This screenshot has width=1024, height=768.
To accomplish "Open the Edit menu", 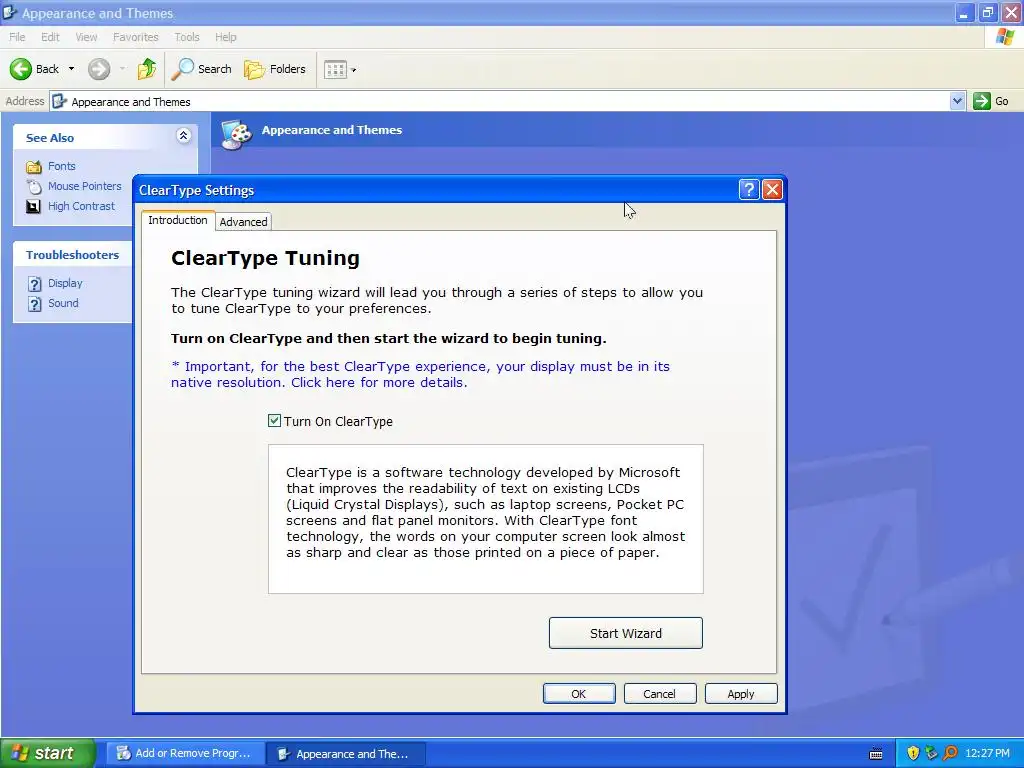I will tap(50, 37).
